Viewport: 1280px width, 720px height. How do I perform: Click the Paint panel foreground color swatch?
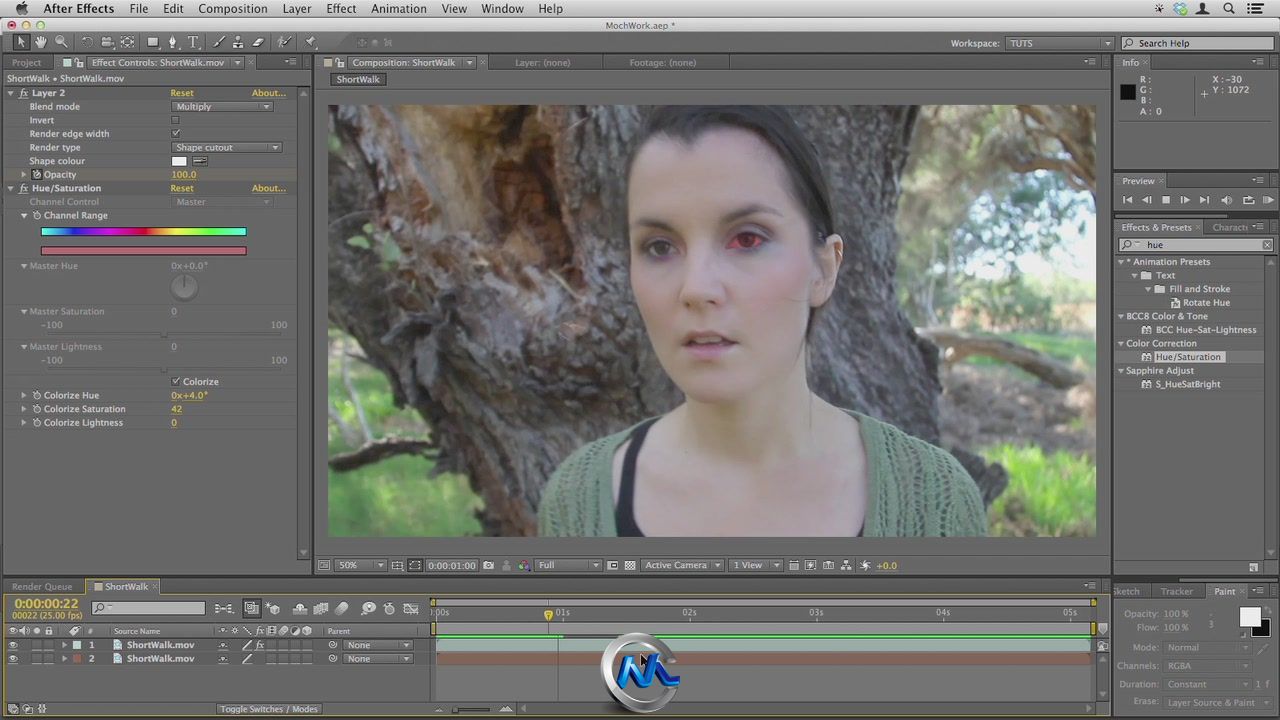[x=1249, y=617]
